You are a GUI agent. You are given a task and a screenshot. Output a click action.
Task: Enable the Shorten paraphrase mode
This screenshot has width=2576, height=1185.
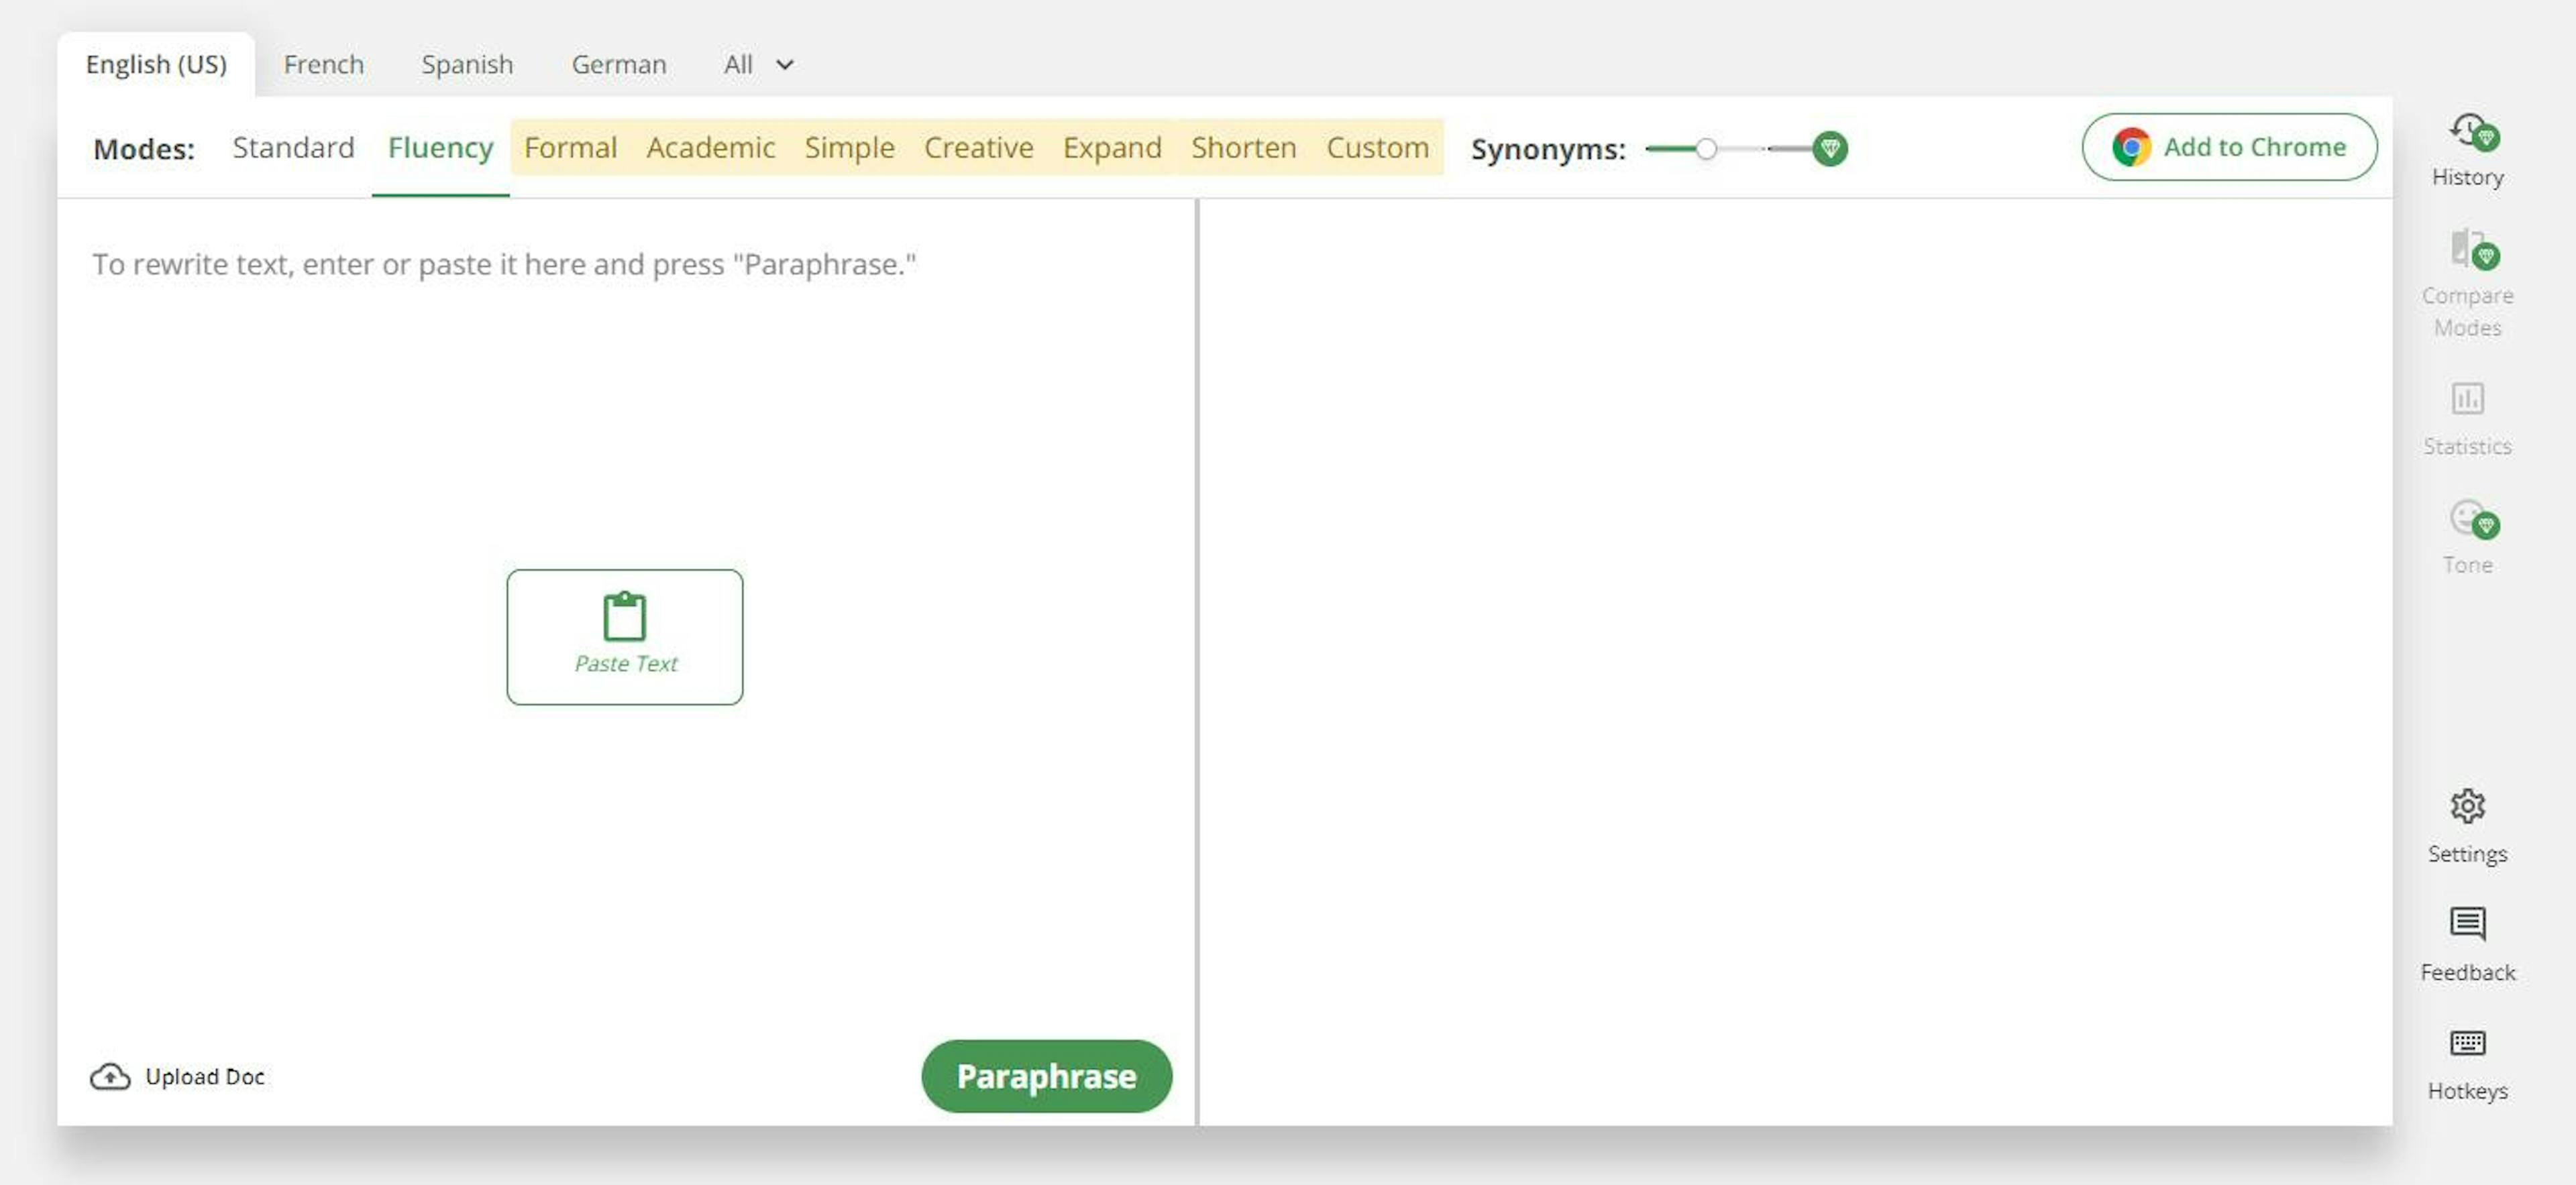click(x=1244, y=148)
